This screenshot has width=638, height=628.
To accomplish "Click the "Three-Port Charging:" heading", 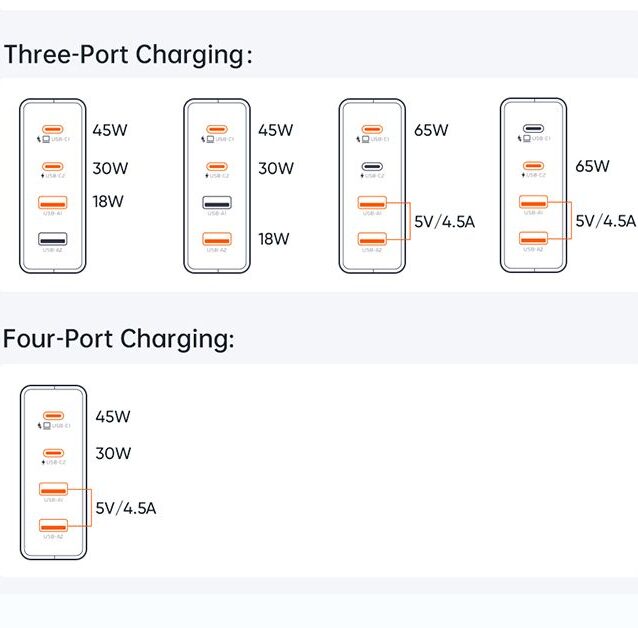I will (x=128, y=54).
